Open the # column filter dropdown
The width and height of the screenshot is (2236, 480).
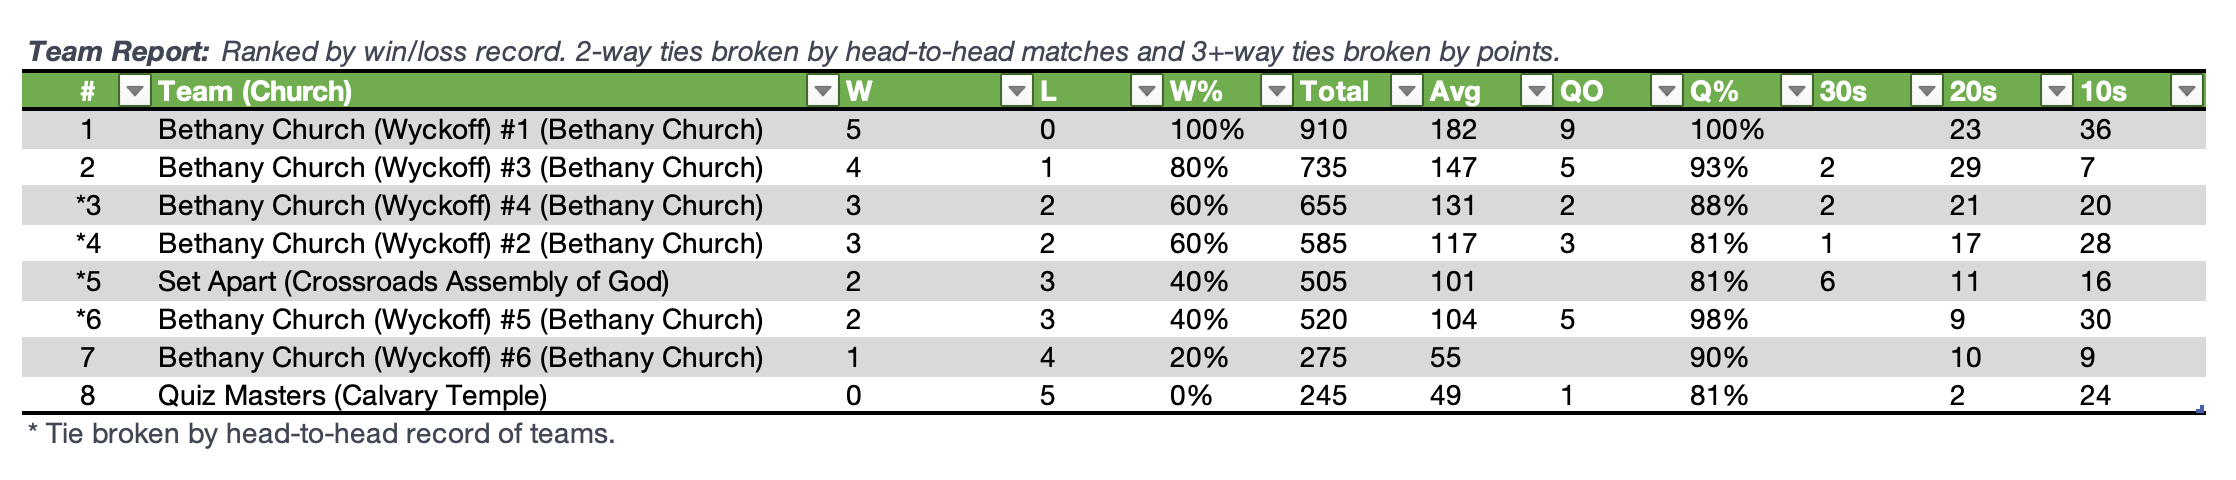pos(134,92)
